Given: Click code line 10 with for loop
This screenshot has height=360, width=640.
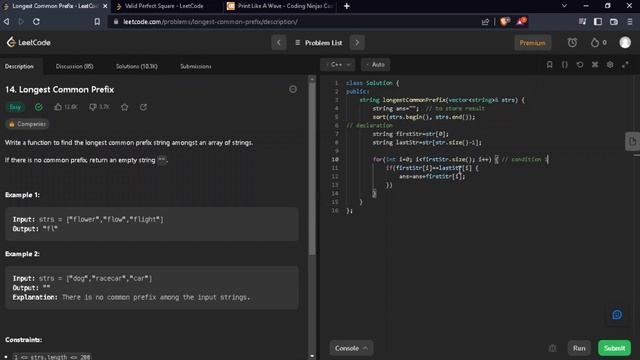Looking at the screenshot, I should (461, 160).
